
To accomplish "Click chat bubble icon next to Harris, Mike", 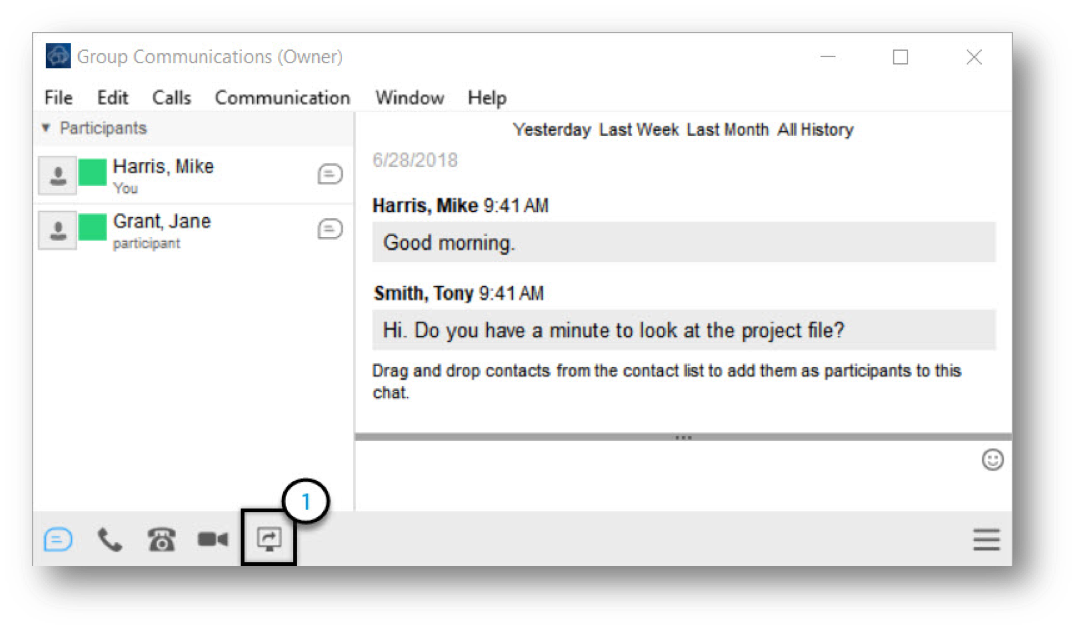I will (330, 174).
